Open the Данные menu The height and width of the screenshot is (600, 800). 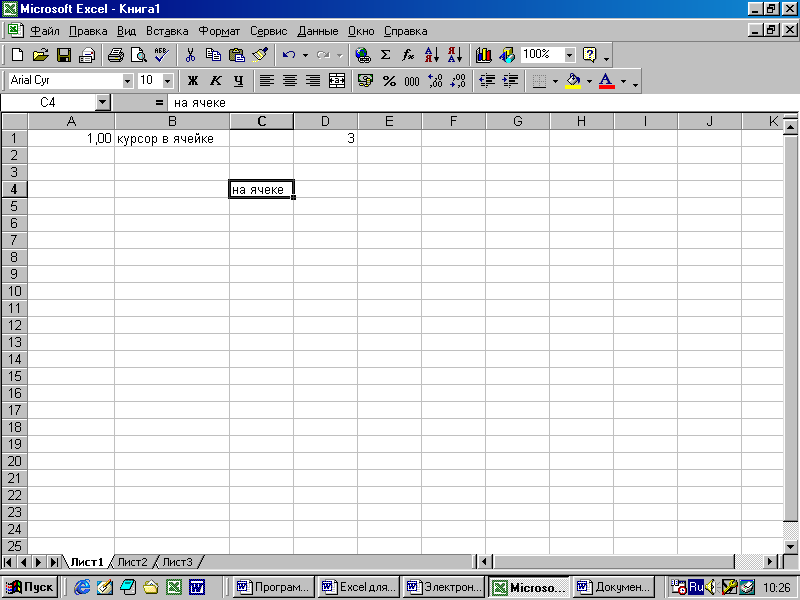(317, 31)
